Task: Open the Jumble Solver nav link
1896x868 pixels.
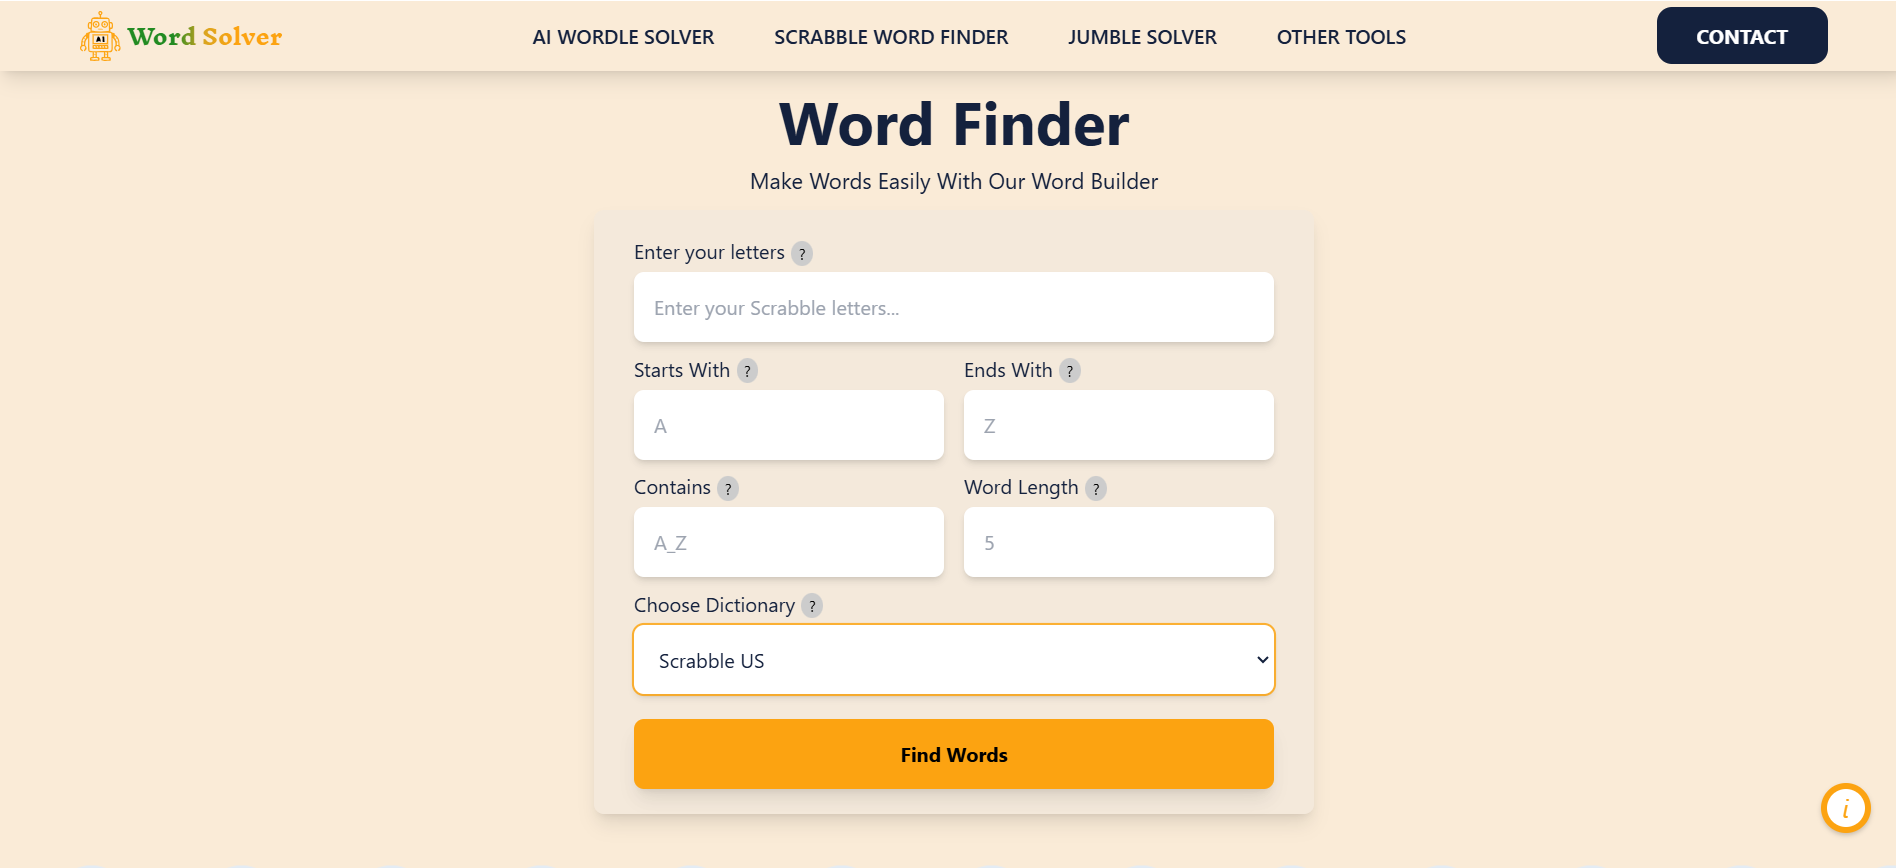Action: coord(1142,37)
